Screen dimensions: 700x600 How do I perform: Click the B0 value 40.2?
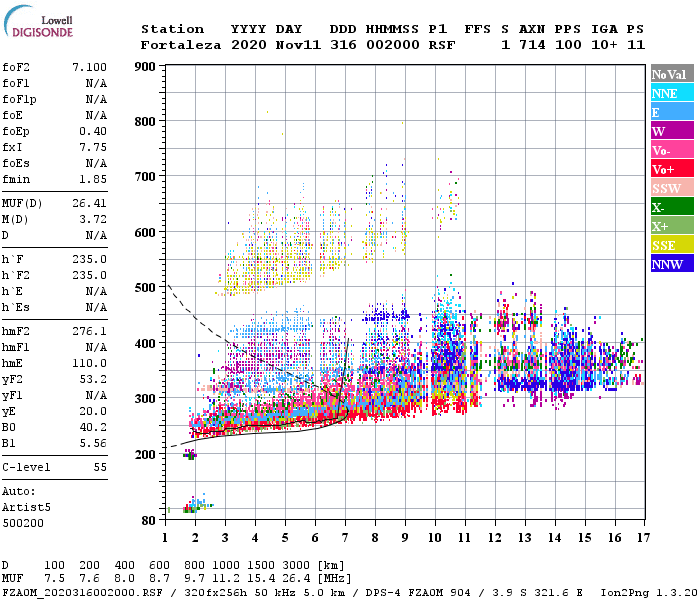click(93, 427)
